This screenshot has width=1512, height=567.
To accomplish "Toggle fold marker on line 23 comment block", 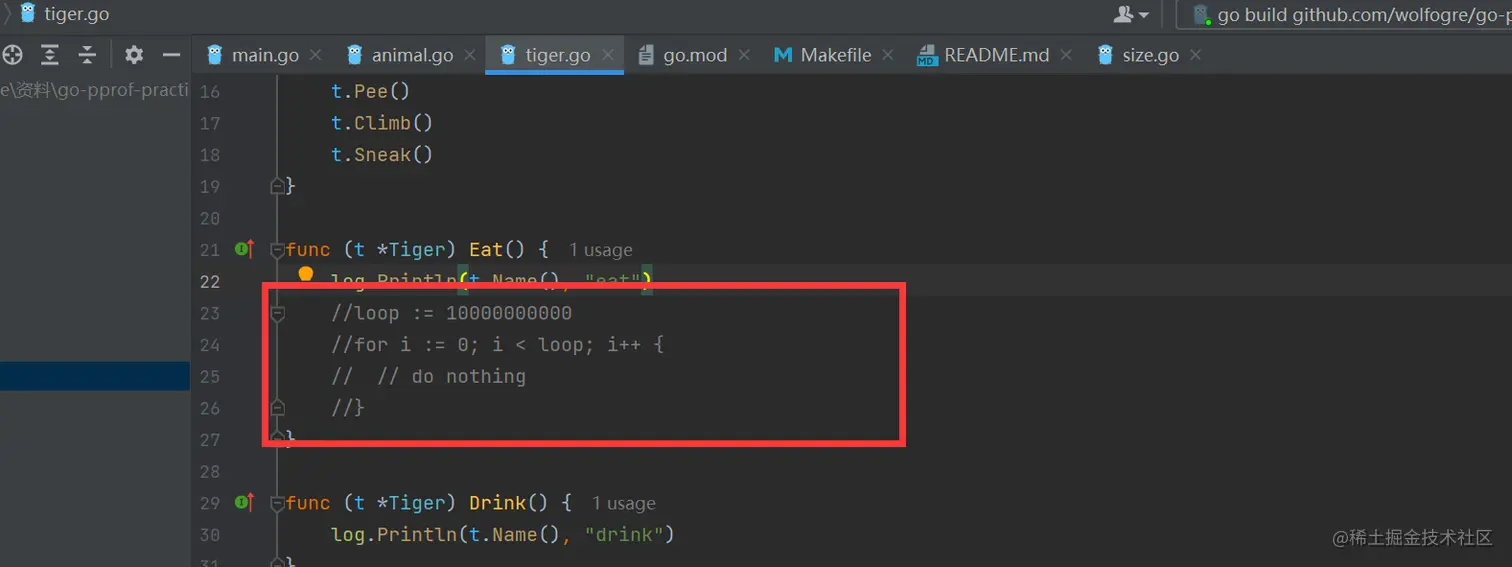I will pos(277,314).
